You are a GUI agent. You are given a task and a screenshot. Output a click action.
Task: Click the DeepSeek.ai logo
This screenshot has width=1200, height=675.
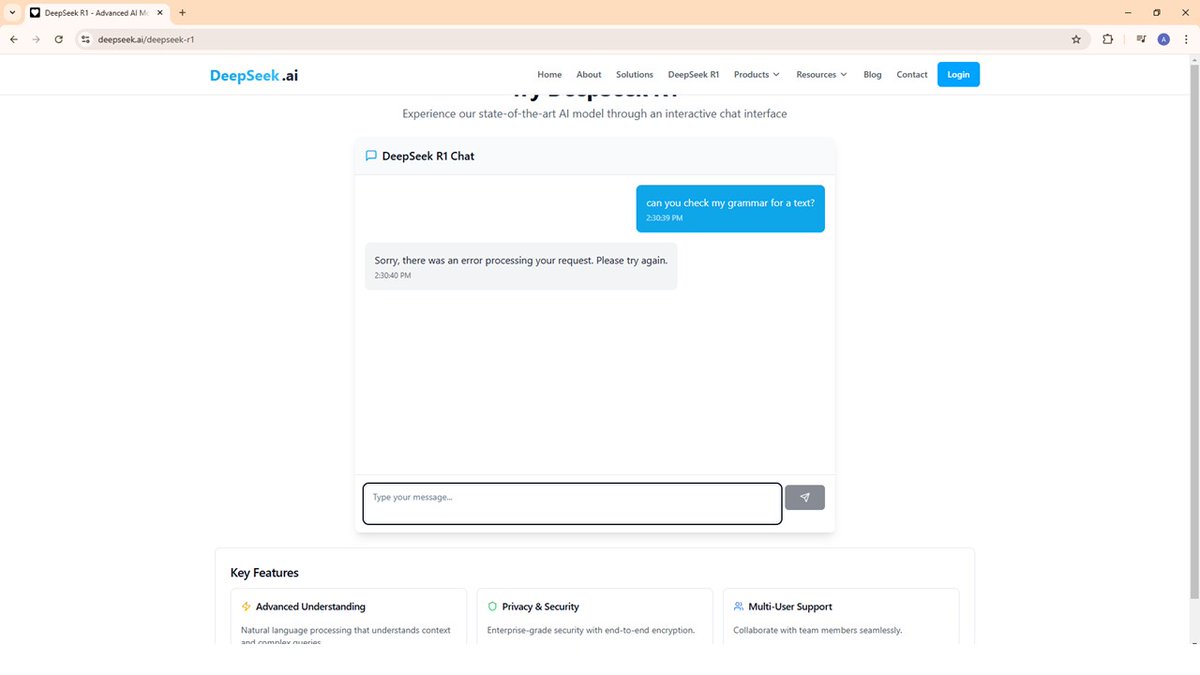[x=254, y=75]
